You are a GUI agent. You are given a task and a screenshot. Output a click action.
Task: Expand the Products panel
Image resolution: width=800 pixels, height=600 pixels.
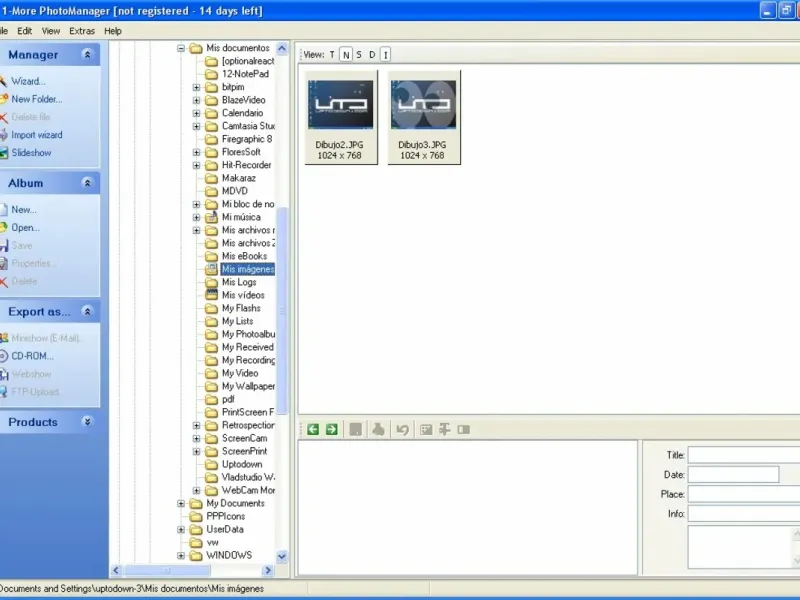[87, 422]
